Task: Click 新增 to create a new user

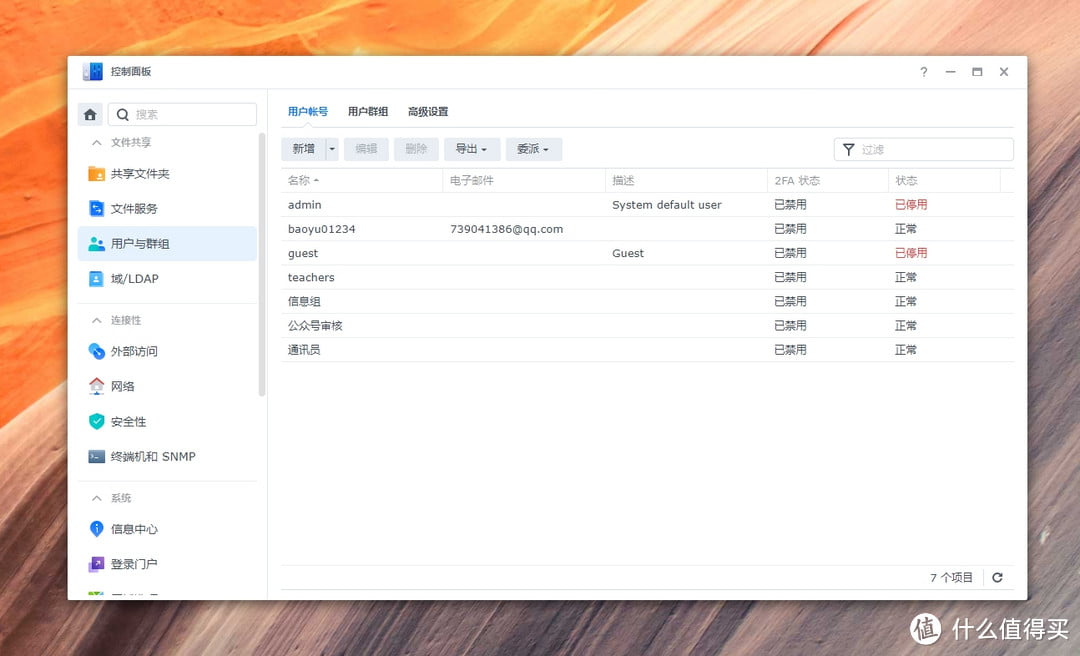Action: click(302, 148)
